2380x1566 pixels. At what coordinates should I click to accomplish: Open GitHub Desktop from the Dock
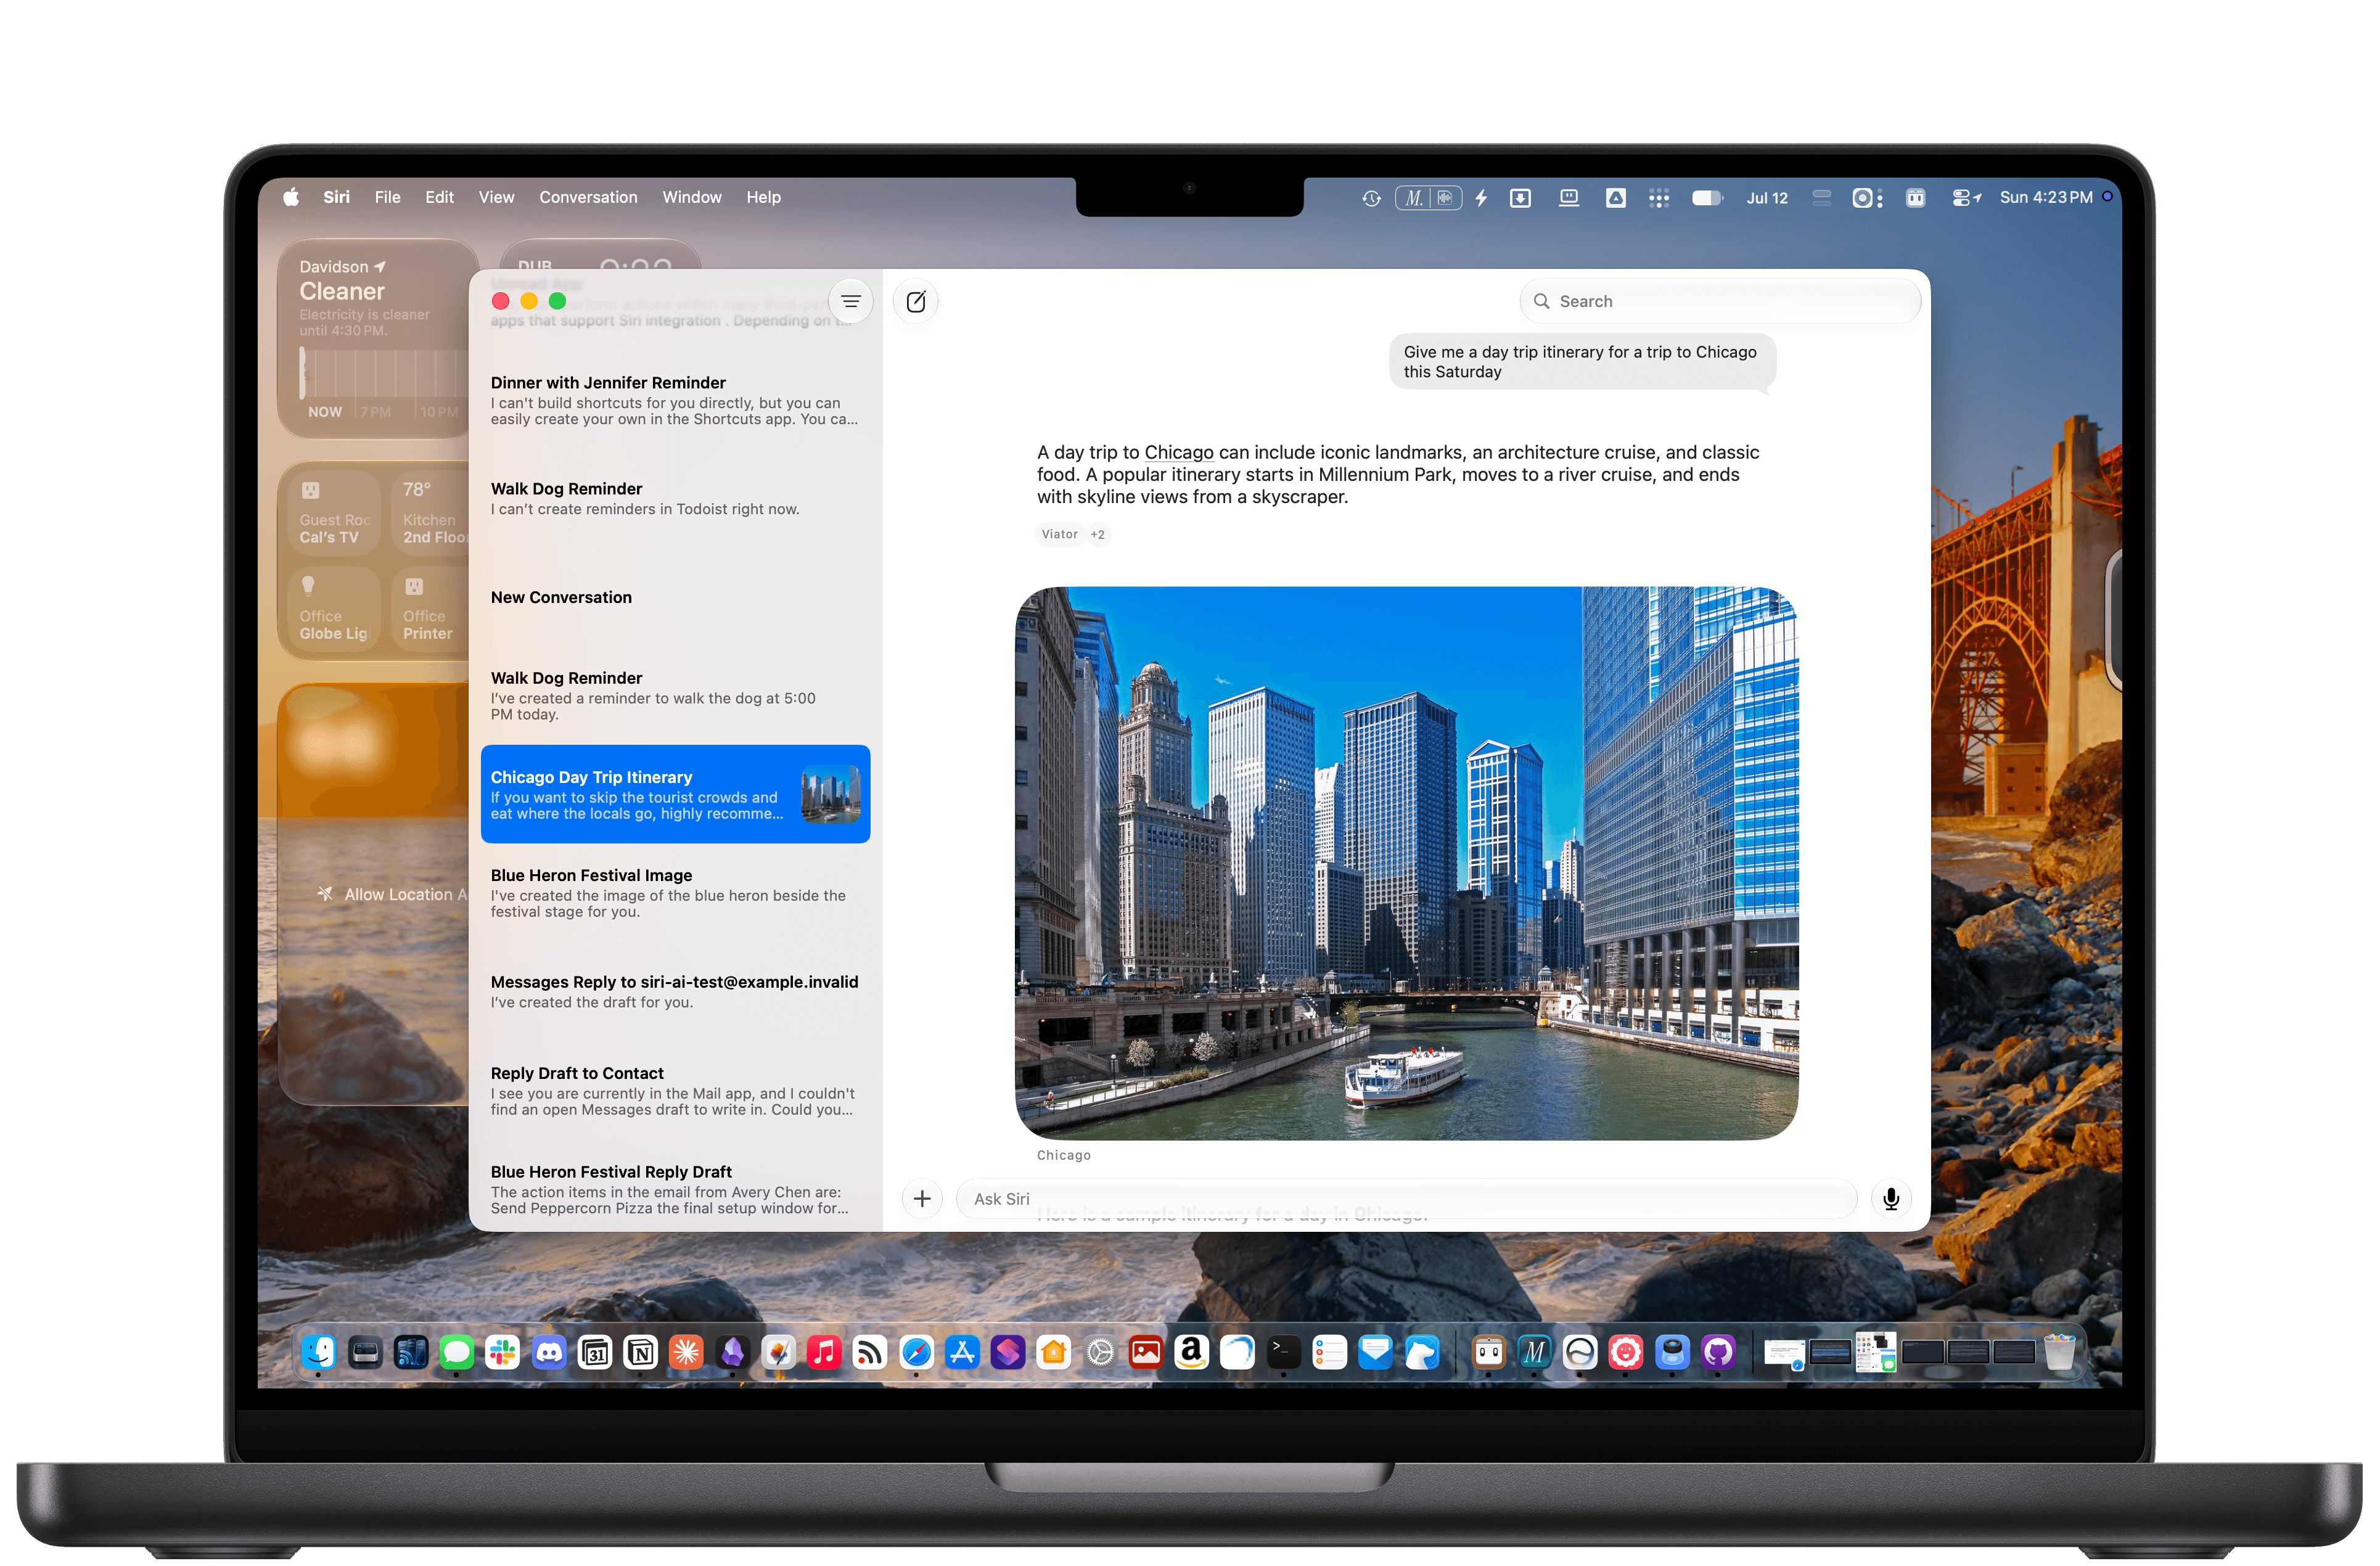[x=1718, y=1353]
